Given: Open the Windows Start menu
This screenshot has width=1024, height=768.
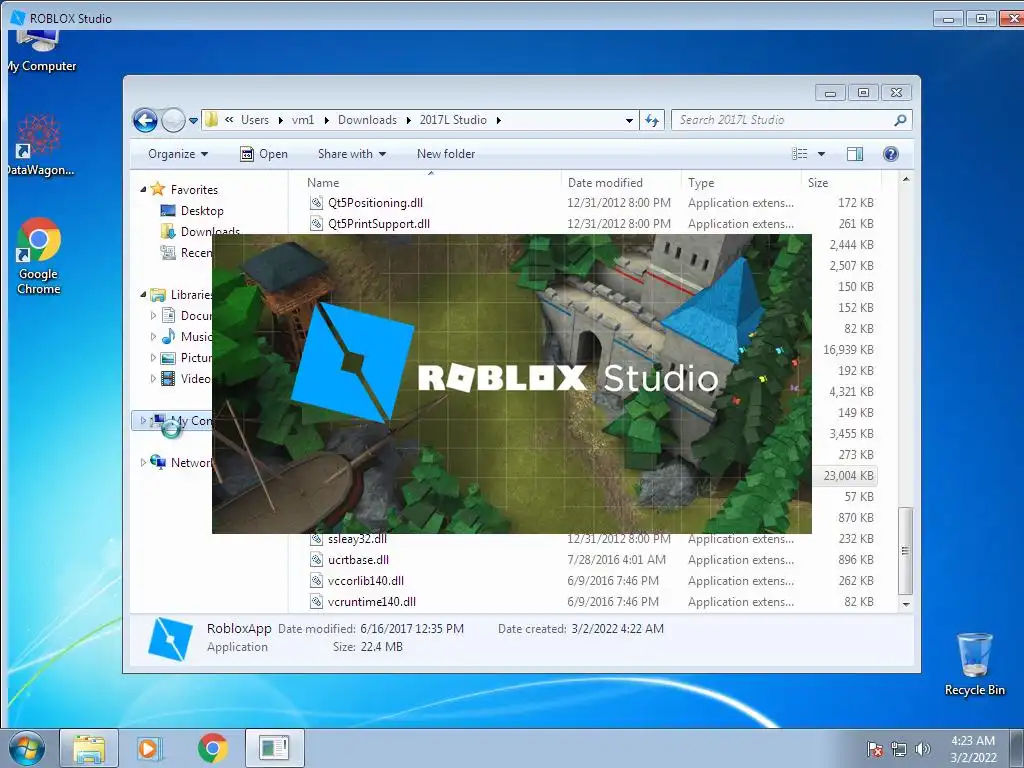Looking at the screenshot, I should 27,748.
